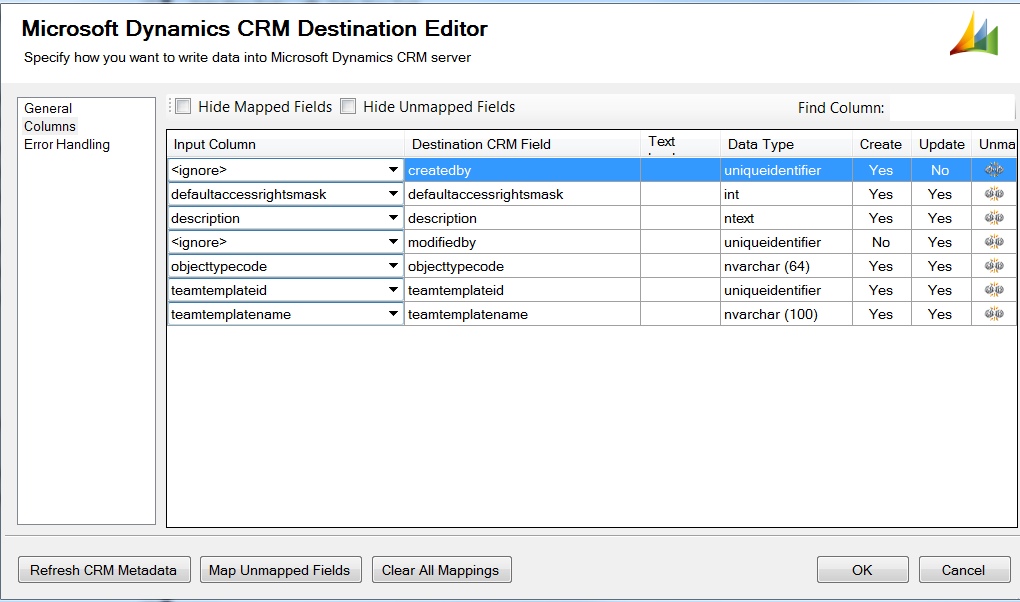Open the input column dropdown for createdby
Viewport: 1020px width, 602px height.
pyautogui.click(x=393, y=171)
